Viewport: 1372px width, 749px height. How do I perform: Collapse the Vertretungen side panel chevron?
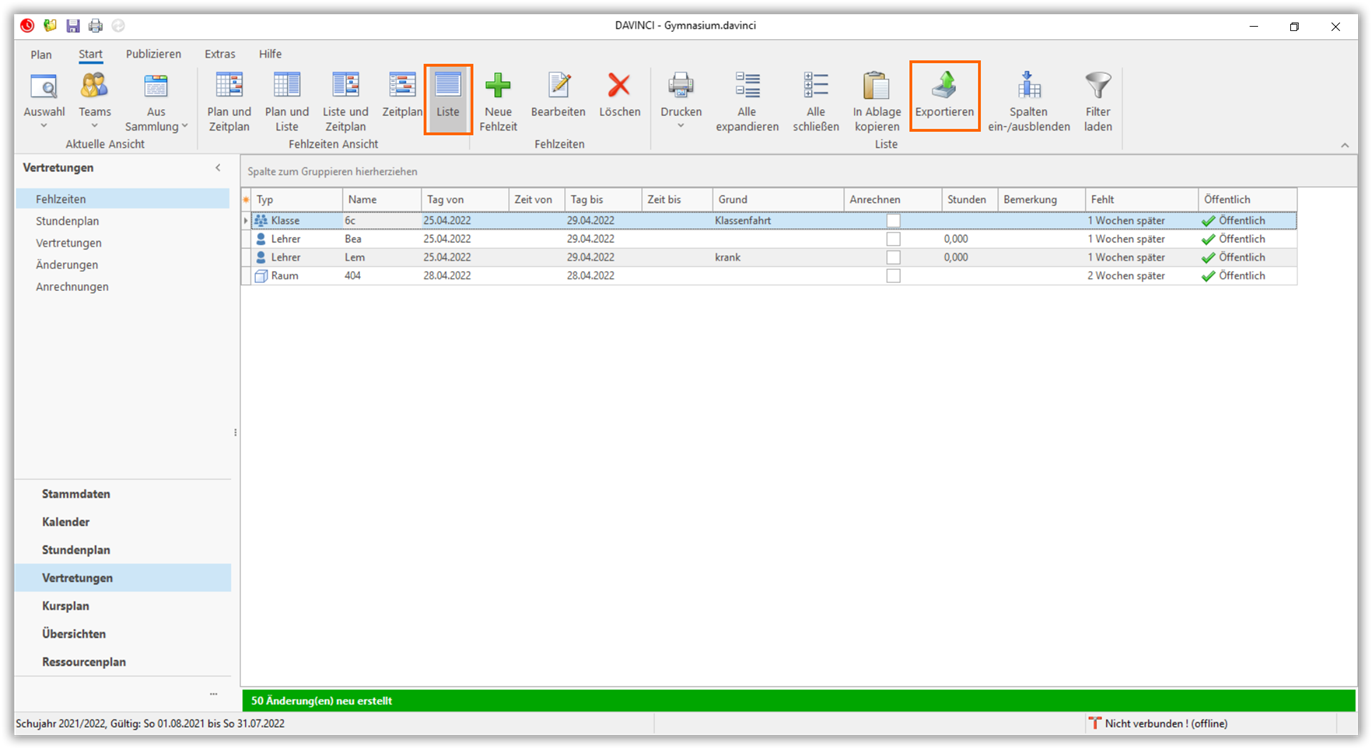click(x=218, y=168)
